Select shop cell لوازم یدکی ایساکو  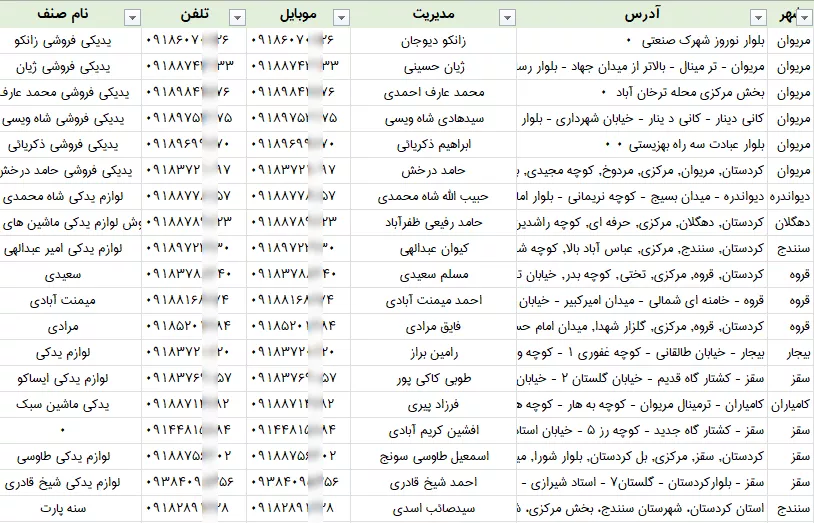point(71,378)
